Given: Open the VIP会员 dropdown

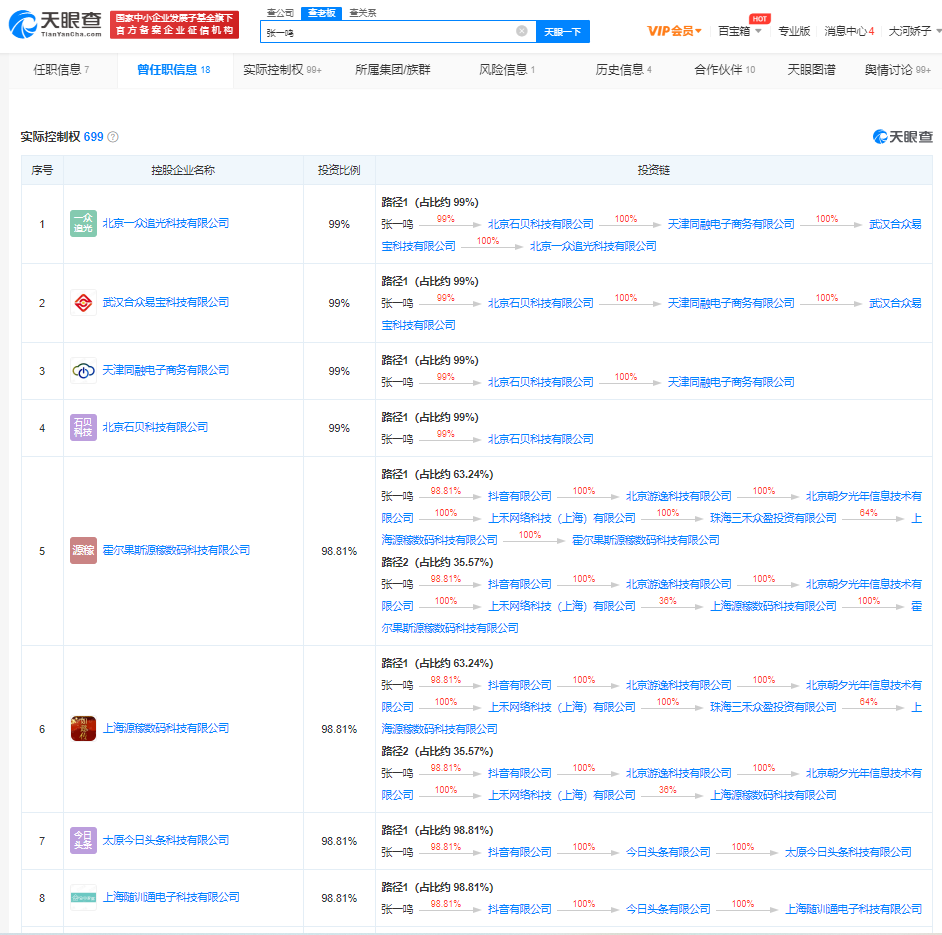Looking at the screenshot, I should [x=674, y=31].
